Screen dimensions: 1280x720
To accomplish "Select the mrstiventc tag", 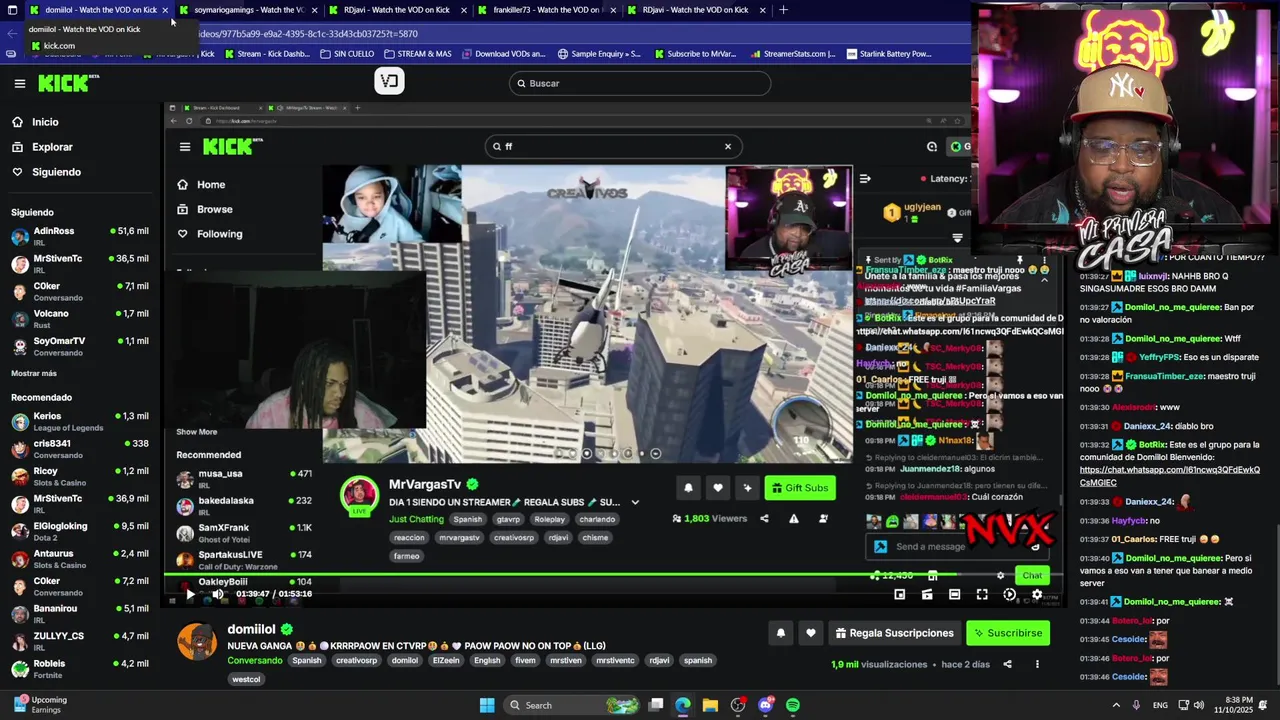I will click(x=613, y=660).
